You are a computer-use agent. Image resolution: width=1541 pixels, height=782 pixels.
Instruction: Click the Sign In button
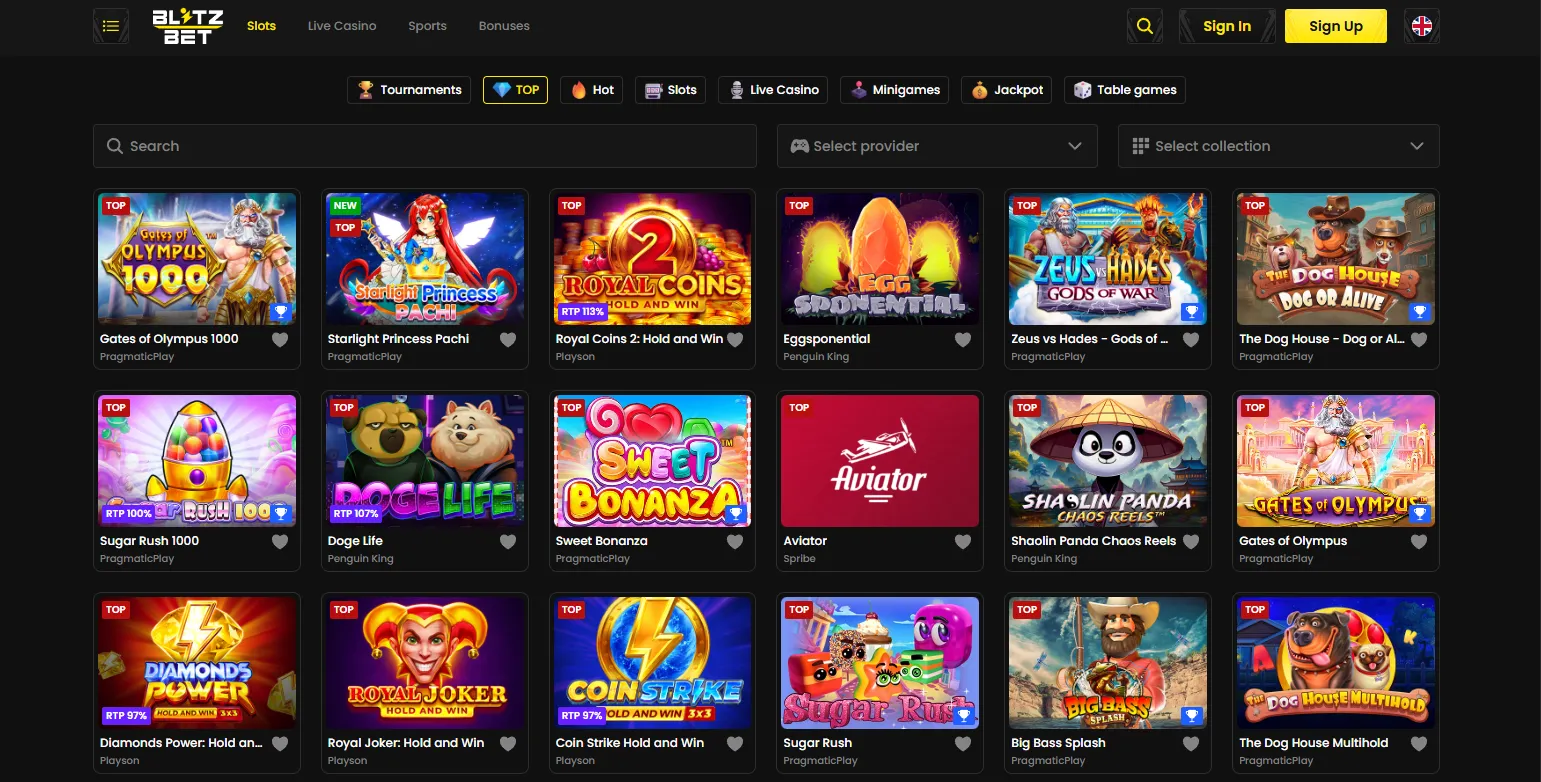coord(1226,26)
